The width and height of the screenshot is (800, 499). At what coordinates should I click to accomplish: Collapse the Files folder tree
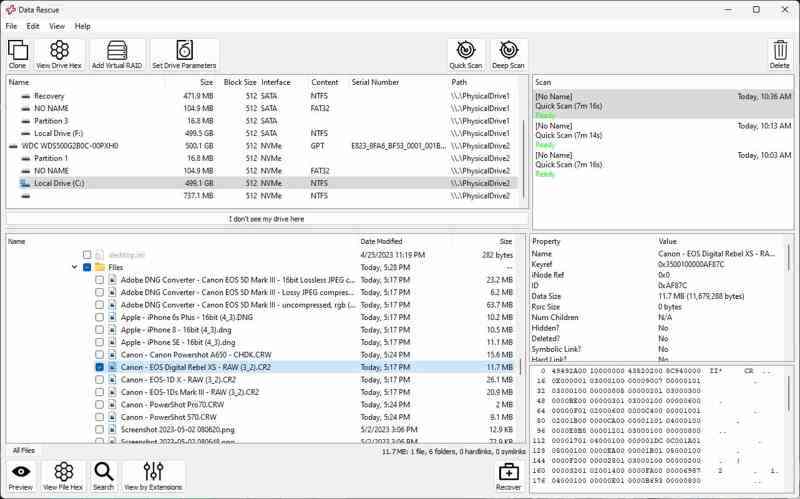coord(74,268)
